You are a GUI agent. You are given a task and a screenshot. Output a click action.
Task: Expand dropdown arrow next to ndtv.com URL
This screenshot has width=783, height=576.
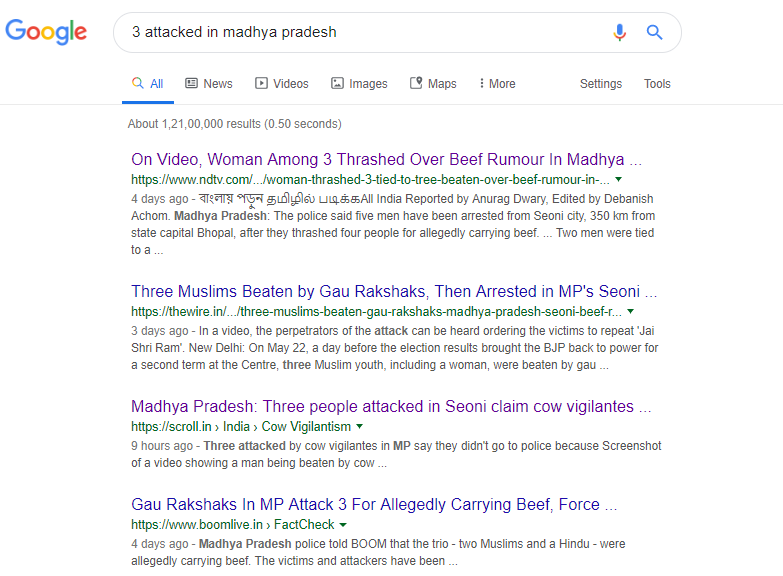click(x=618, y=179)
